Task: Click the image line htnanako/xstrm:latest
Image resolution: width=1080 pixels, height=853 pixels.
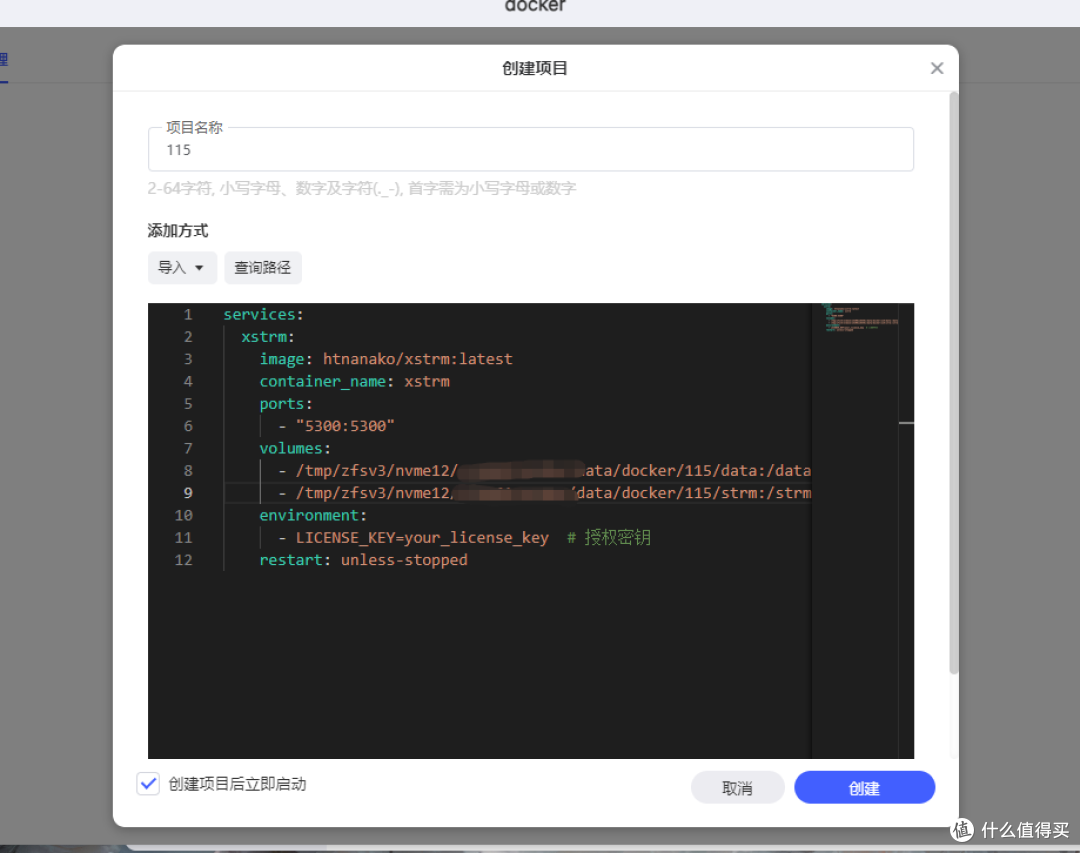Action: 386,359
